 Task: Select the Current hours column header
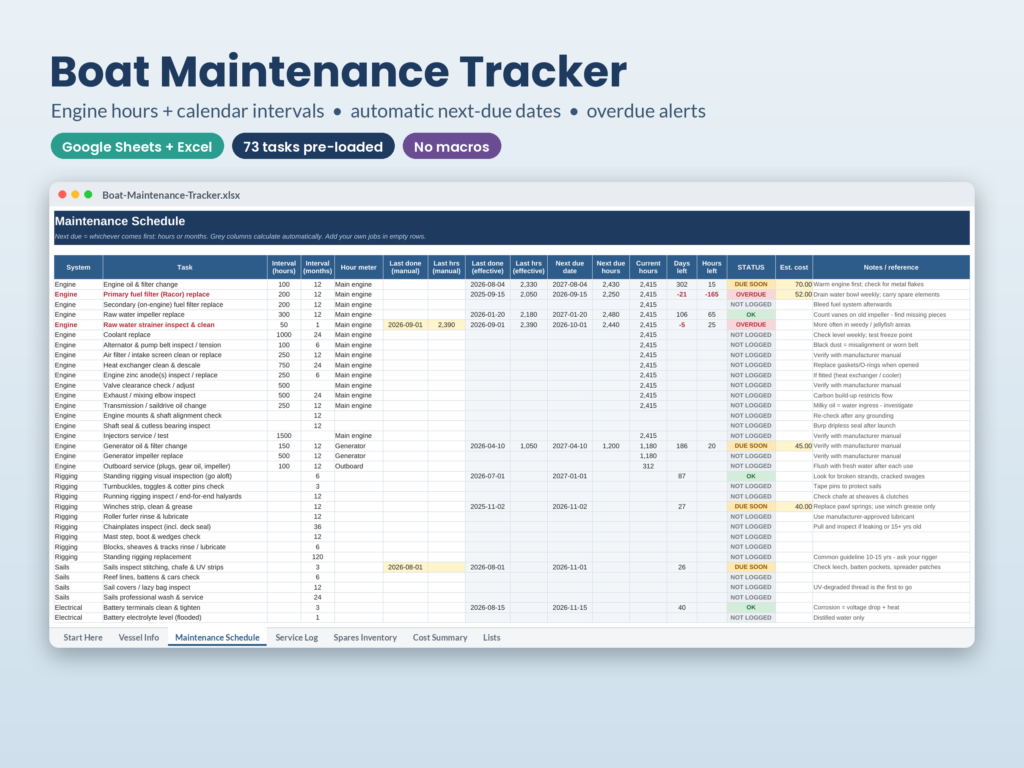pos(648,268)
